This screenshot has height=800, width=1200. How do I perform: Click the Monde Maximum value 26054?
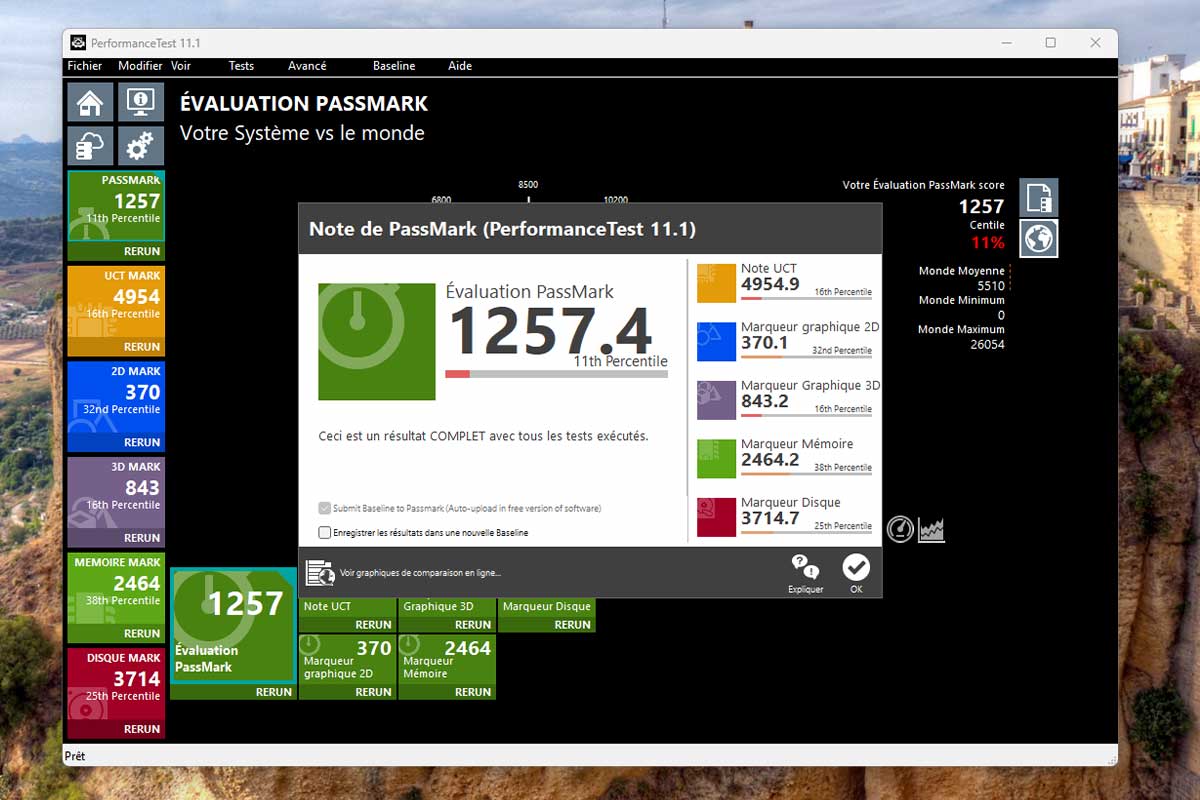coord(987,344)
